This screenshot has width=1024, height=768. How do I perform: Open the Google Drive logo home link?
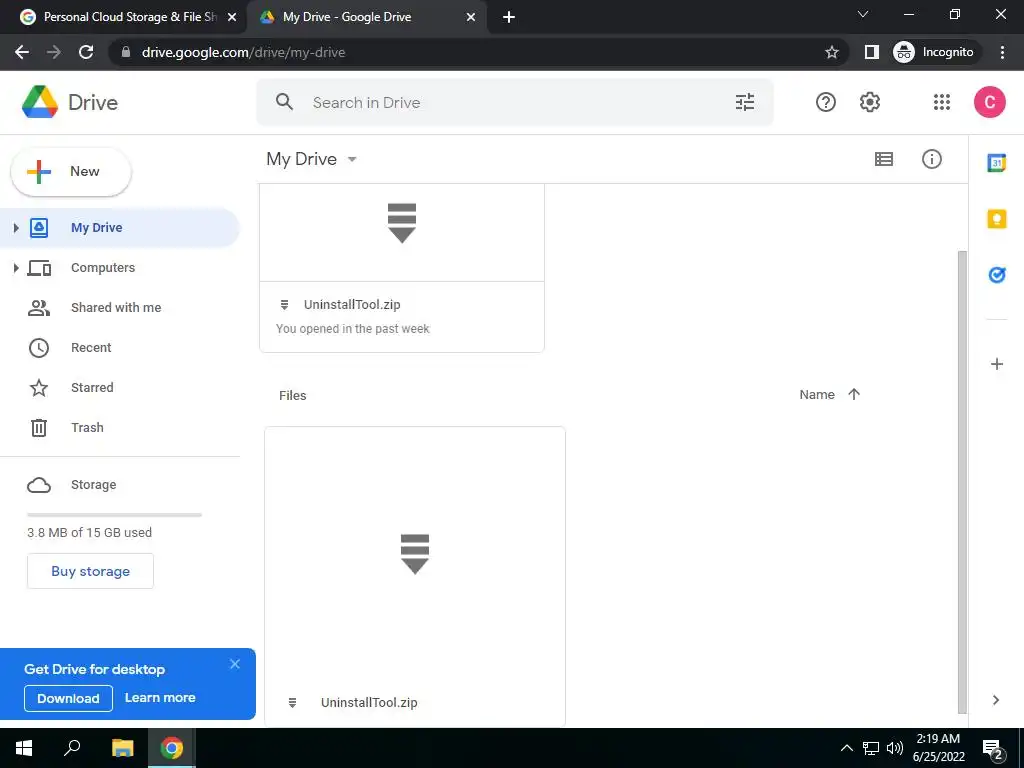pos(70,102)
